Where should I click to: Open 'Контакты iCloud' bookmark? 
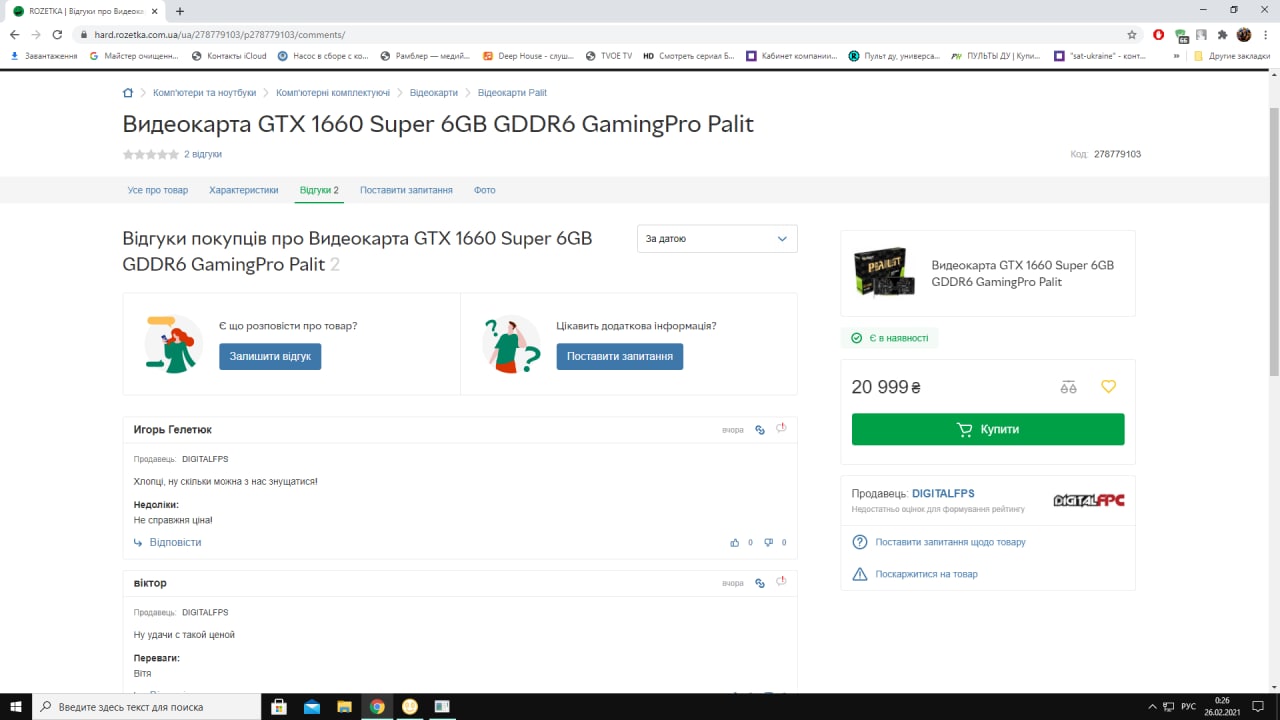tap(229, 56)
